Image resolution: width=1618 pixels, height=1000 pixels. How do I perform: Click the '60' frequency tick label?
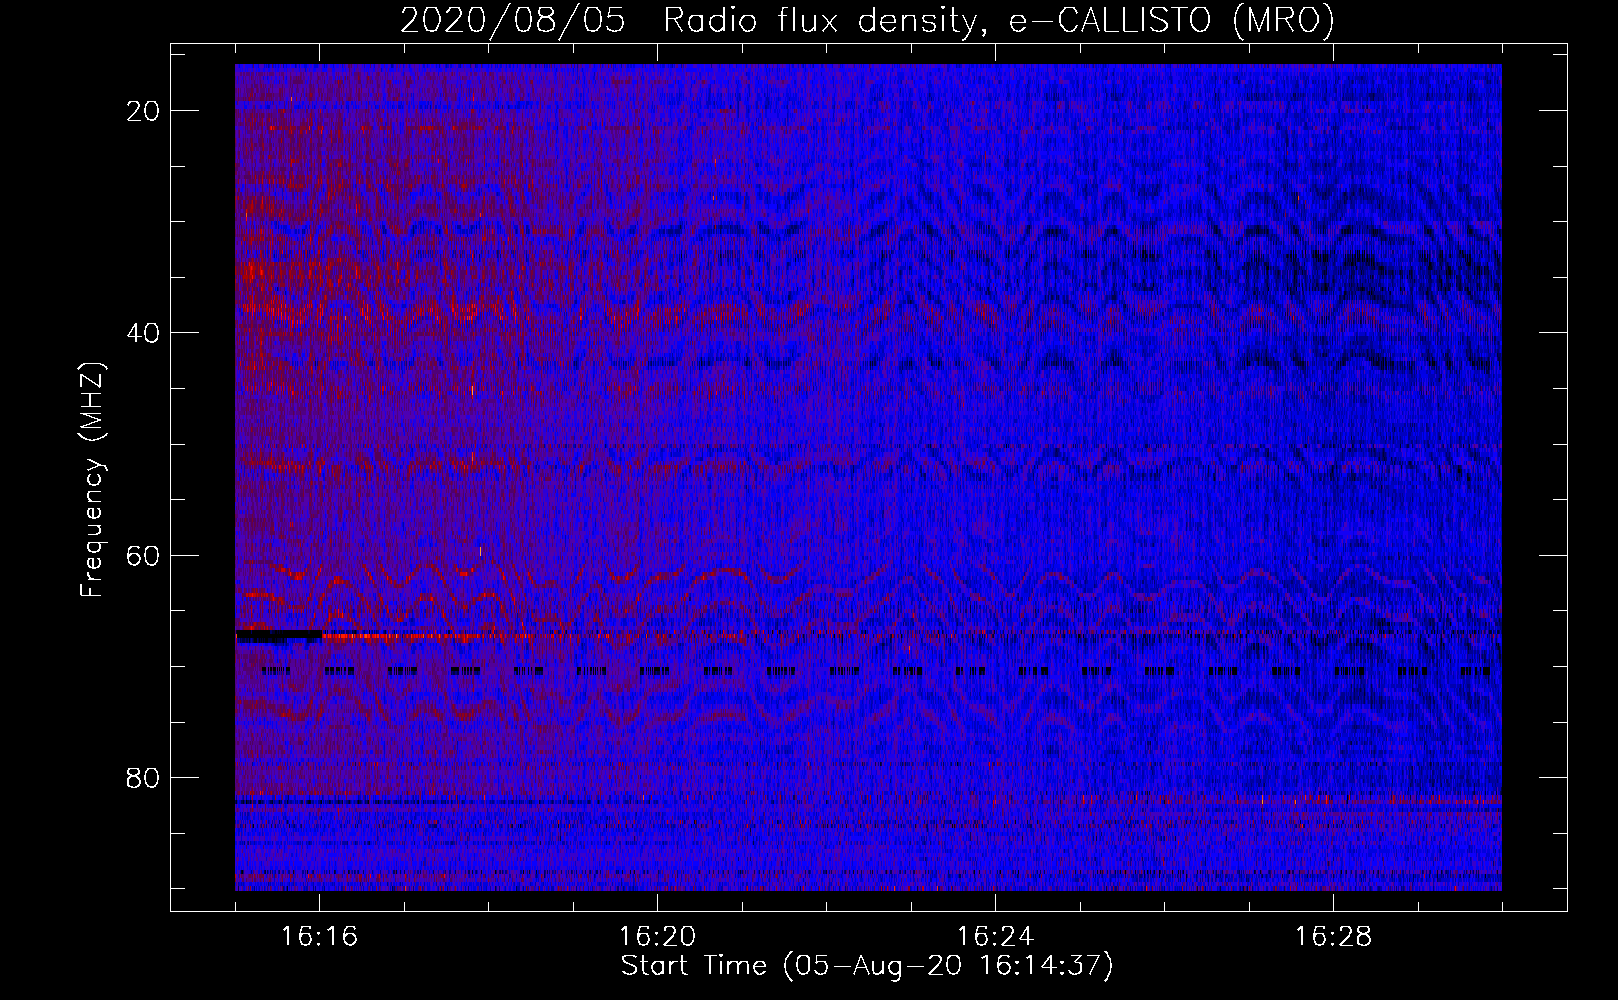pyautogui.click(x=144, y=556)
